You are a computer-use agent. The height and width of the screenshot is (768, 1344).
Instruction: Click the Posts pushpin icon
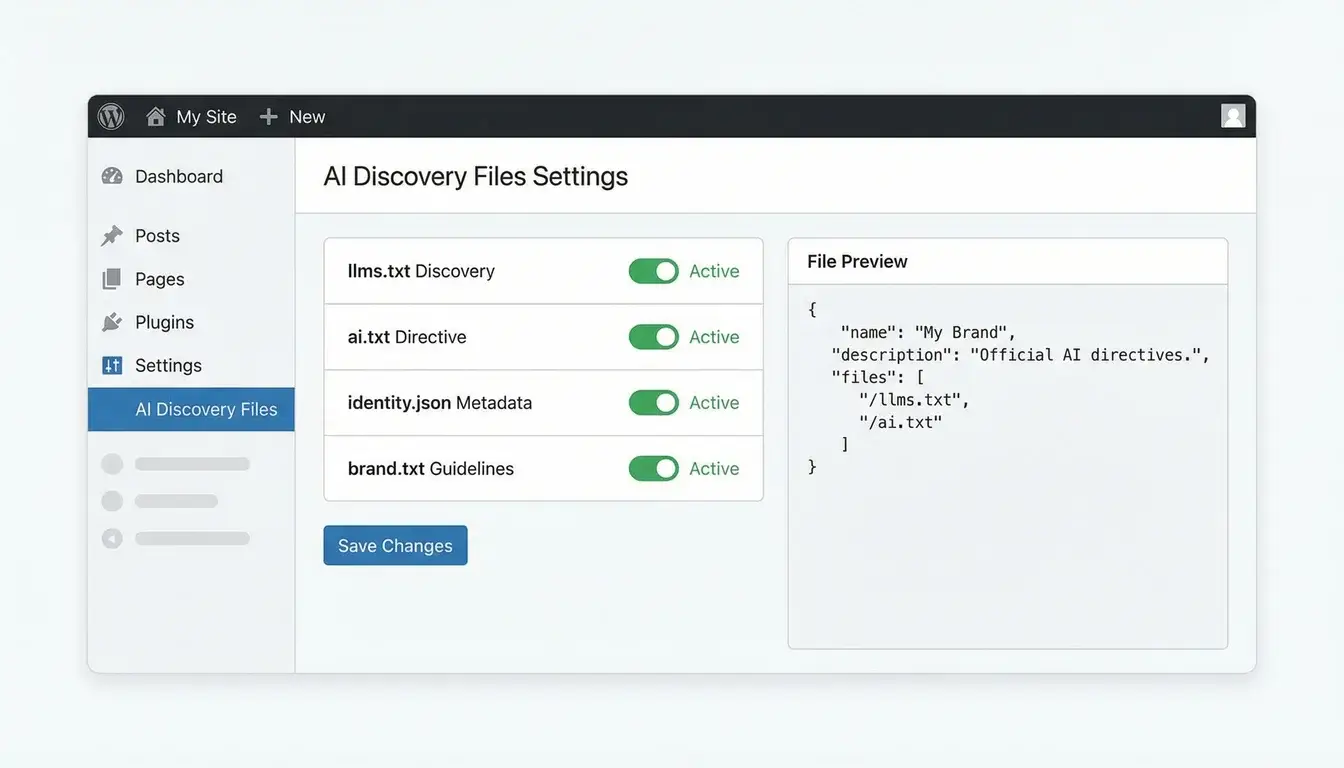(x=112, y=236)
